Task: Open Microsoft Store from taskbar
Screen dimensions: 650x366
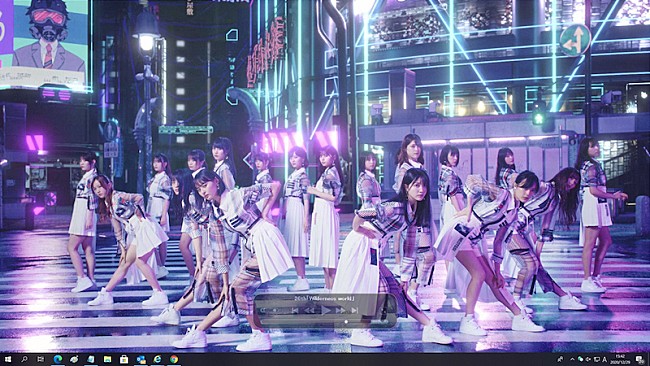Action: click(x=124, y=359)
